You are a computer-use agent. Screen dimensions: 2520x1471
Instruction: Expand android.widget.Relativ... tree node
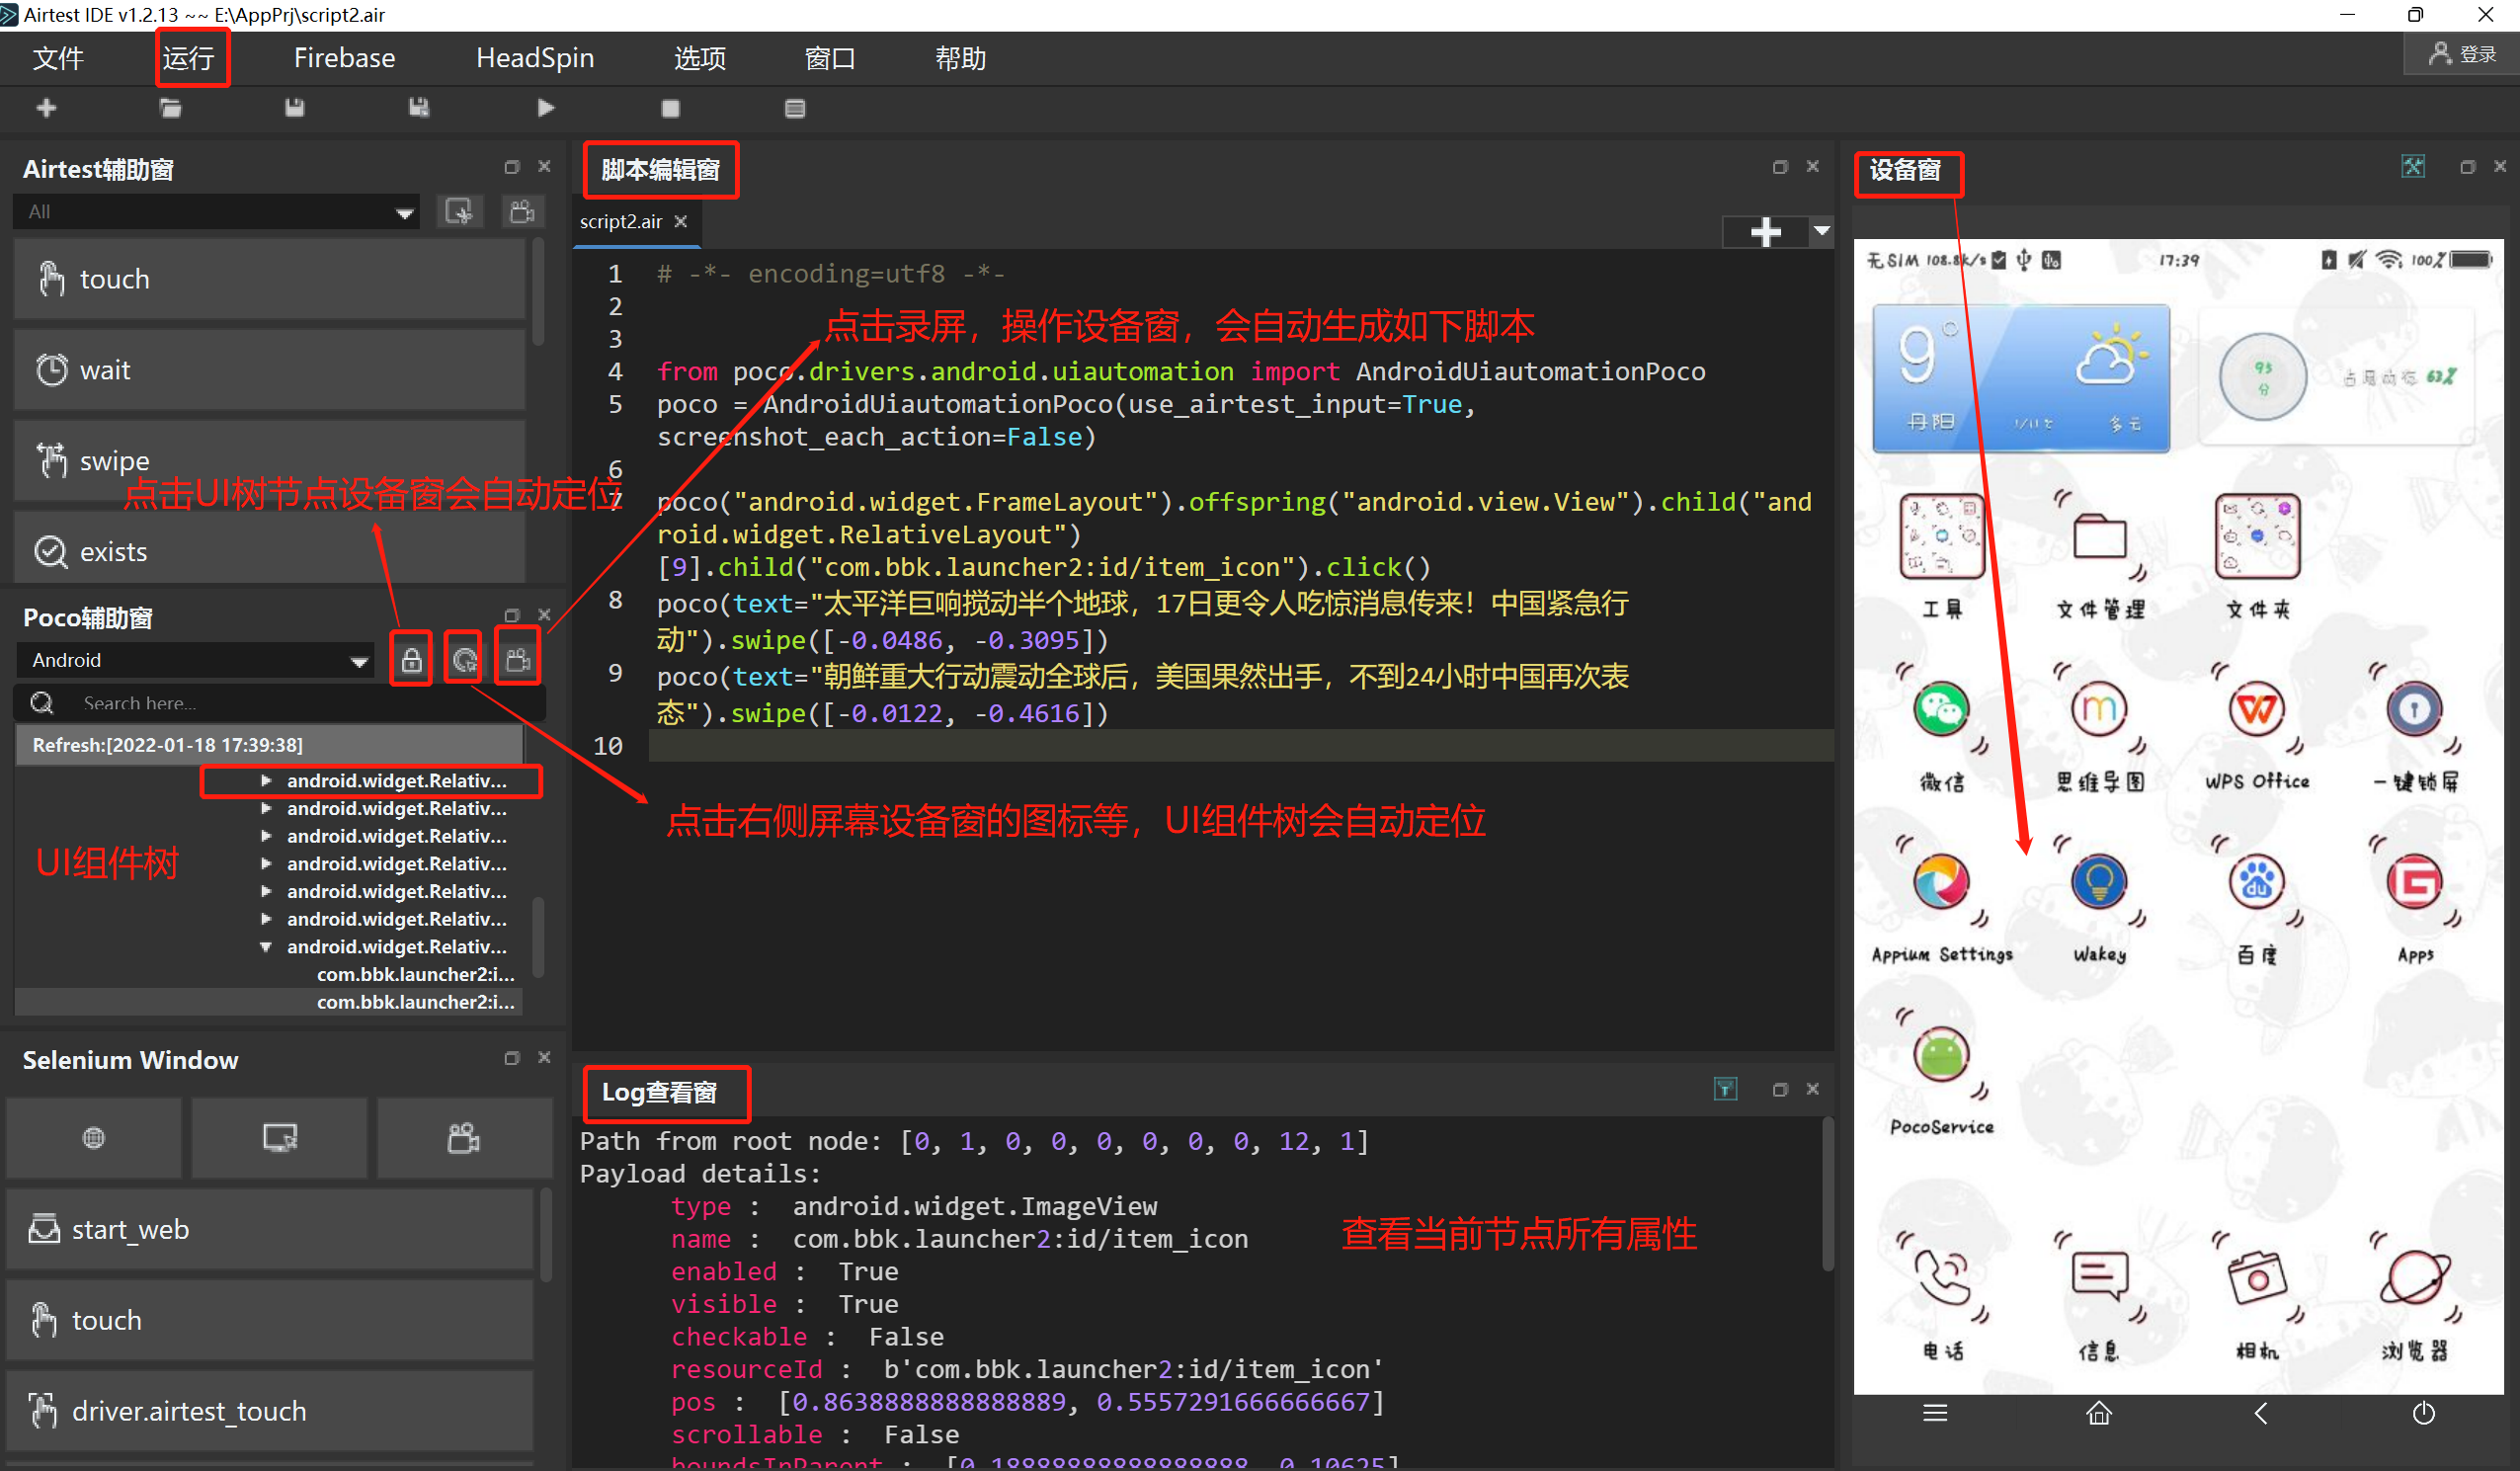[x=259, y=781]
